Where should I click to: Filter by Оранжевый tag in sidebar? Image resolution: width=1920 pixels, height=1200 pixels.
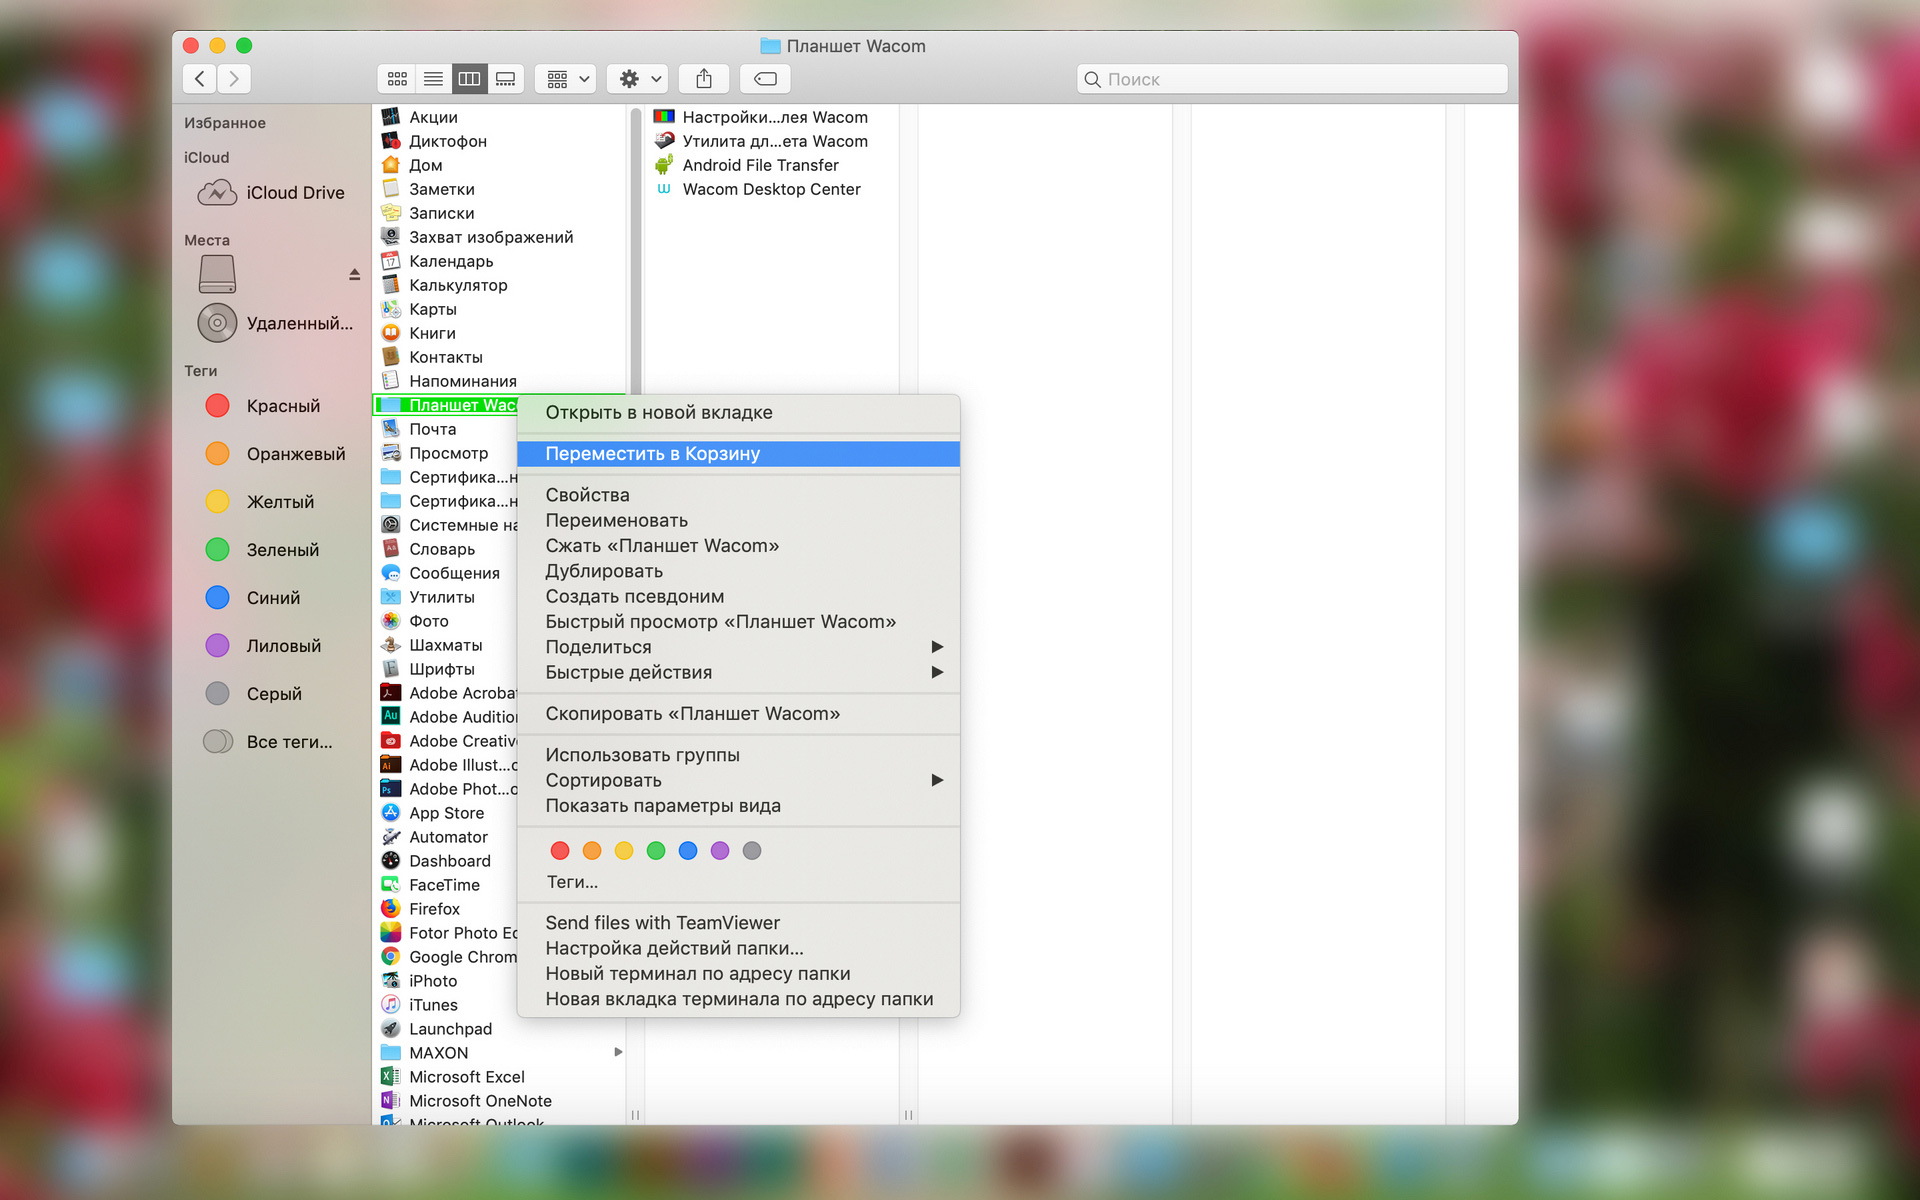click(275, 454)
